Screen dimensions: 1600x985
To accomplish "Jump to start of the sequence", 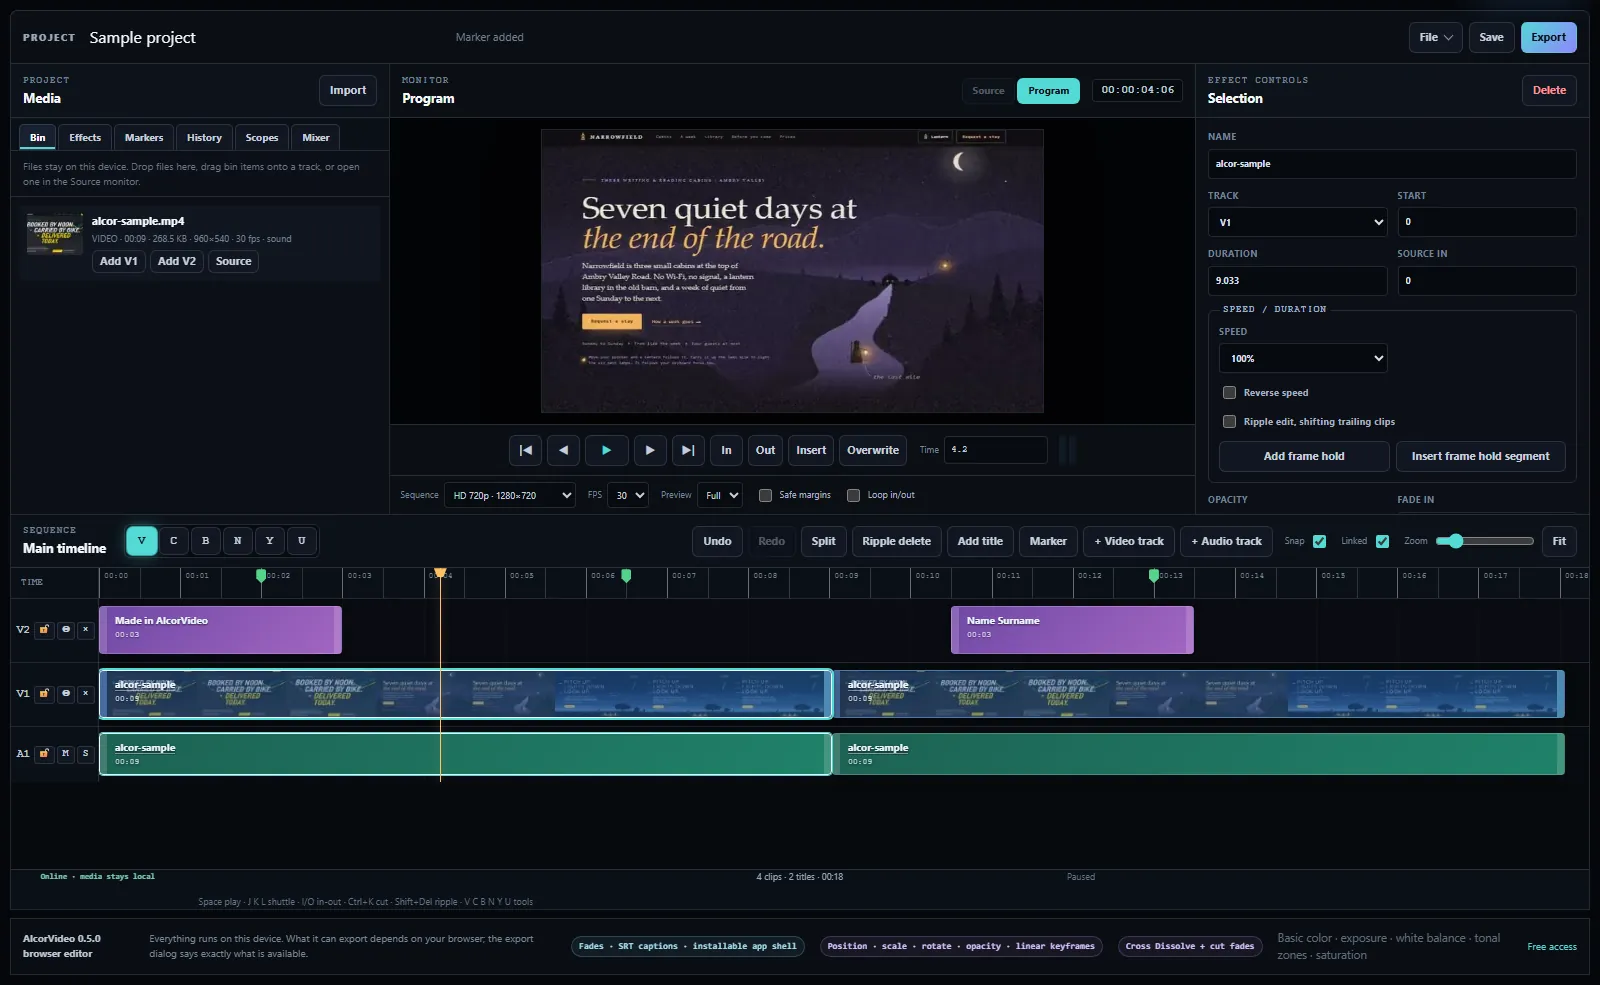I will 525,450.
